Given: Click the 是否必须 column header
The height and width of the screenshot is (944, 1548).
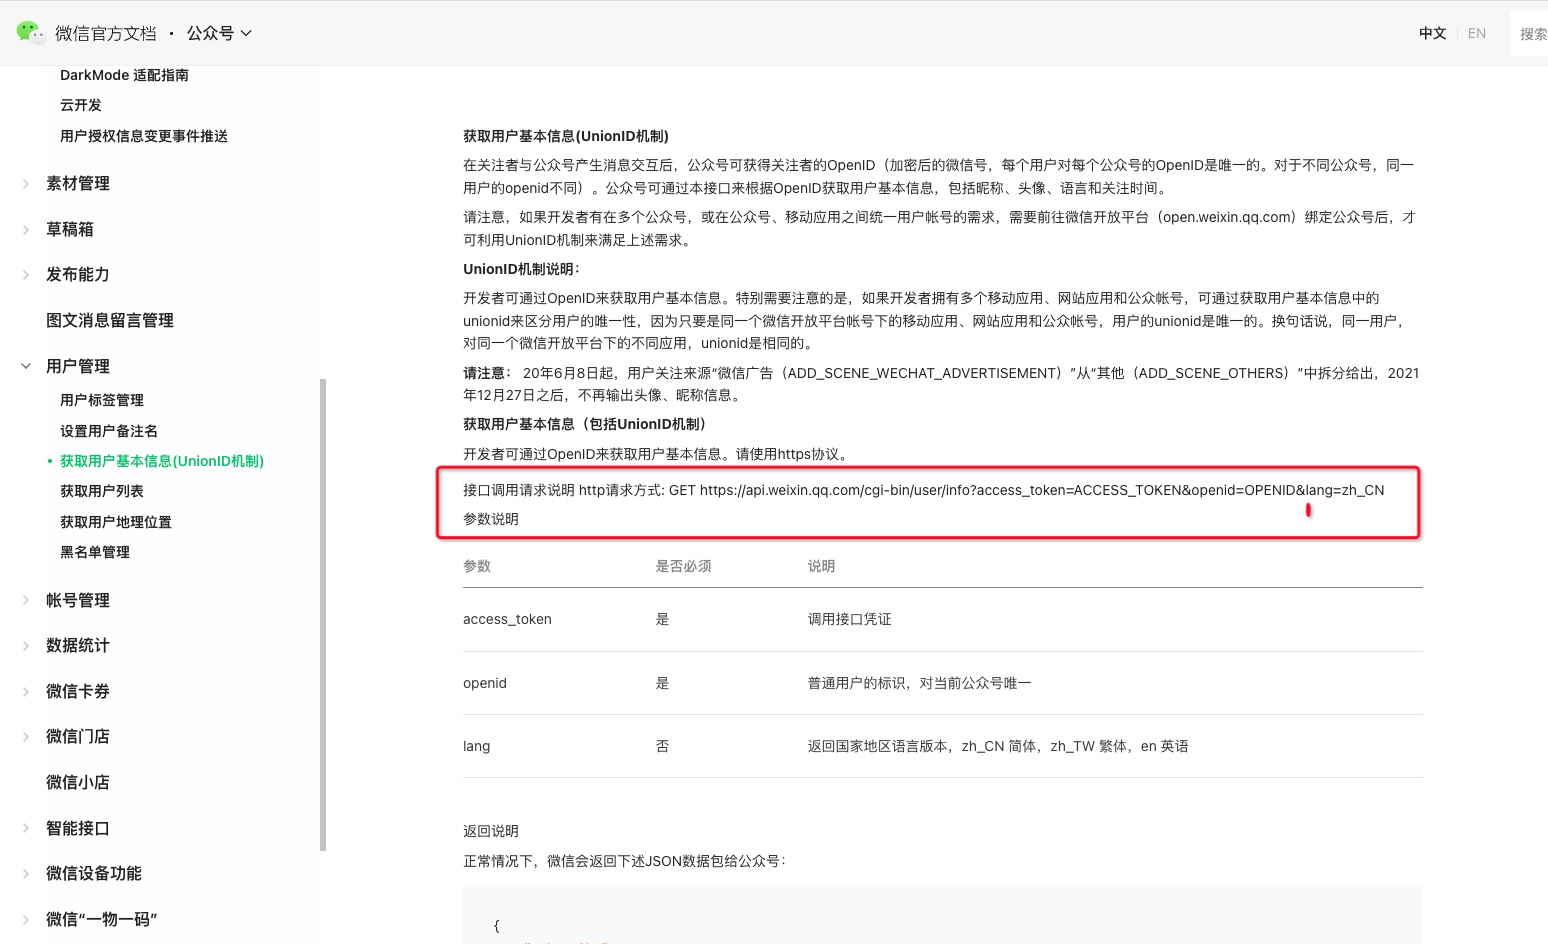Looking at the screenshot, I should click(683, 566).
